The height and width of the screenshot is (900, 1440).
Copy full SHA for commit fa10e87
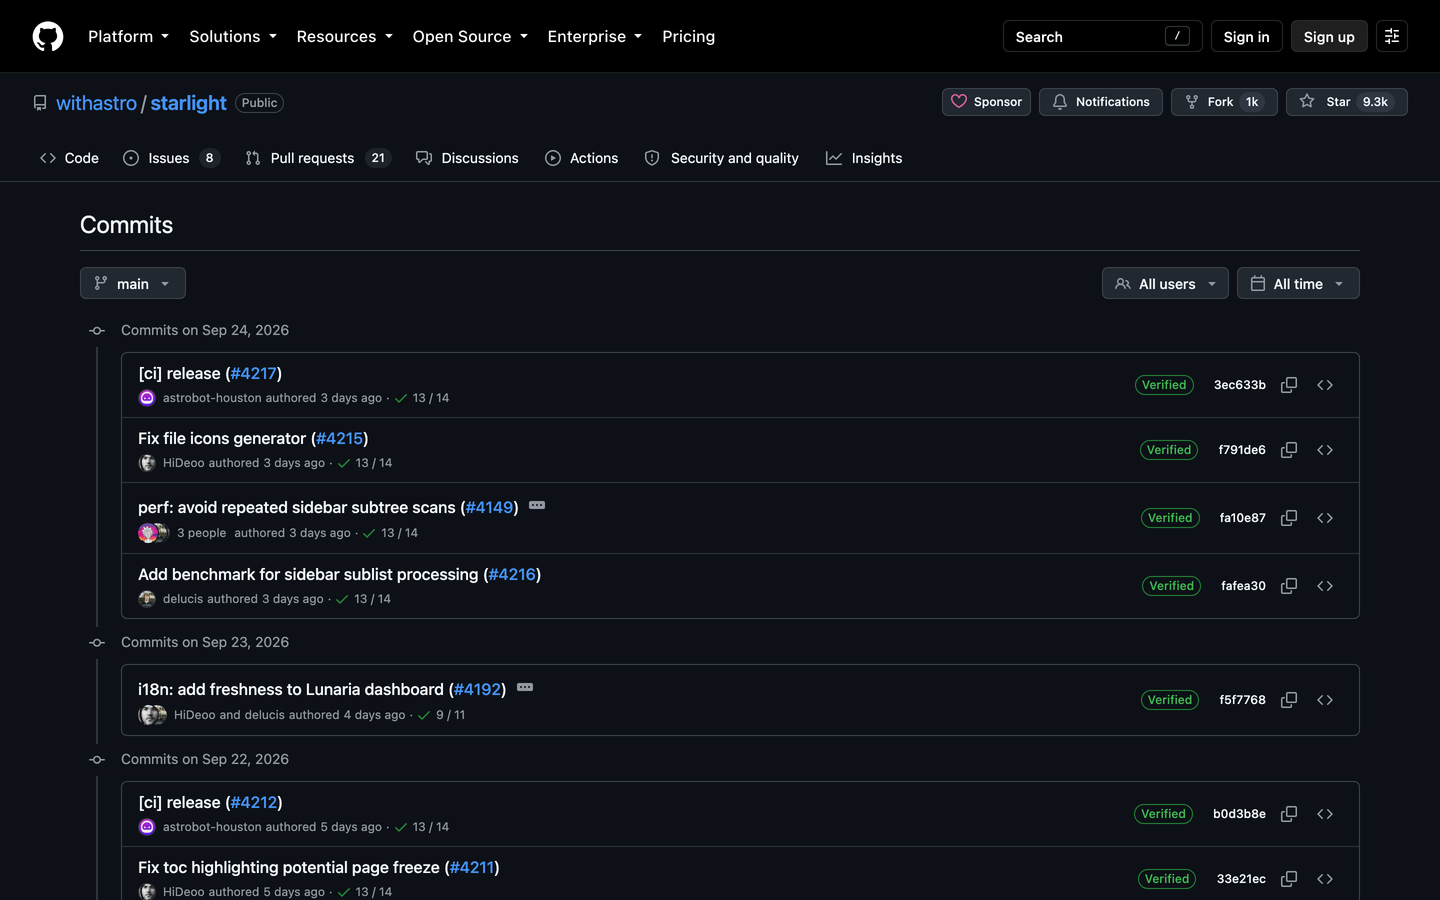(x=1289, y=518)
